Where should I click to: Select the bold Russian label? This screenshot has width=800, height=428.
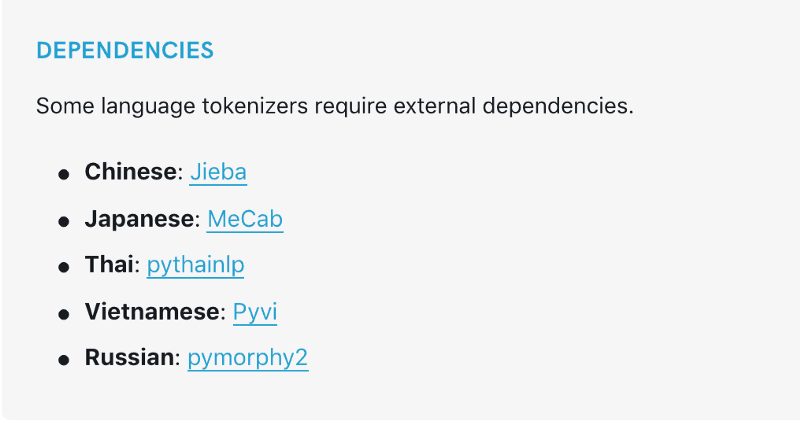point(129,358)
